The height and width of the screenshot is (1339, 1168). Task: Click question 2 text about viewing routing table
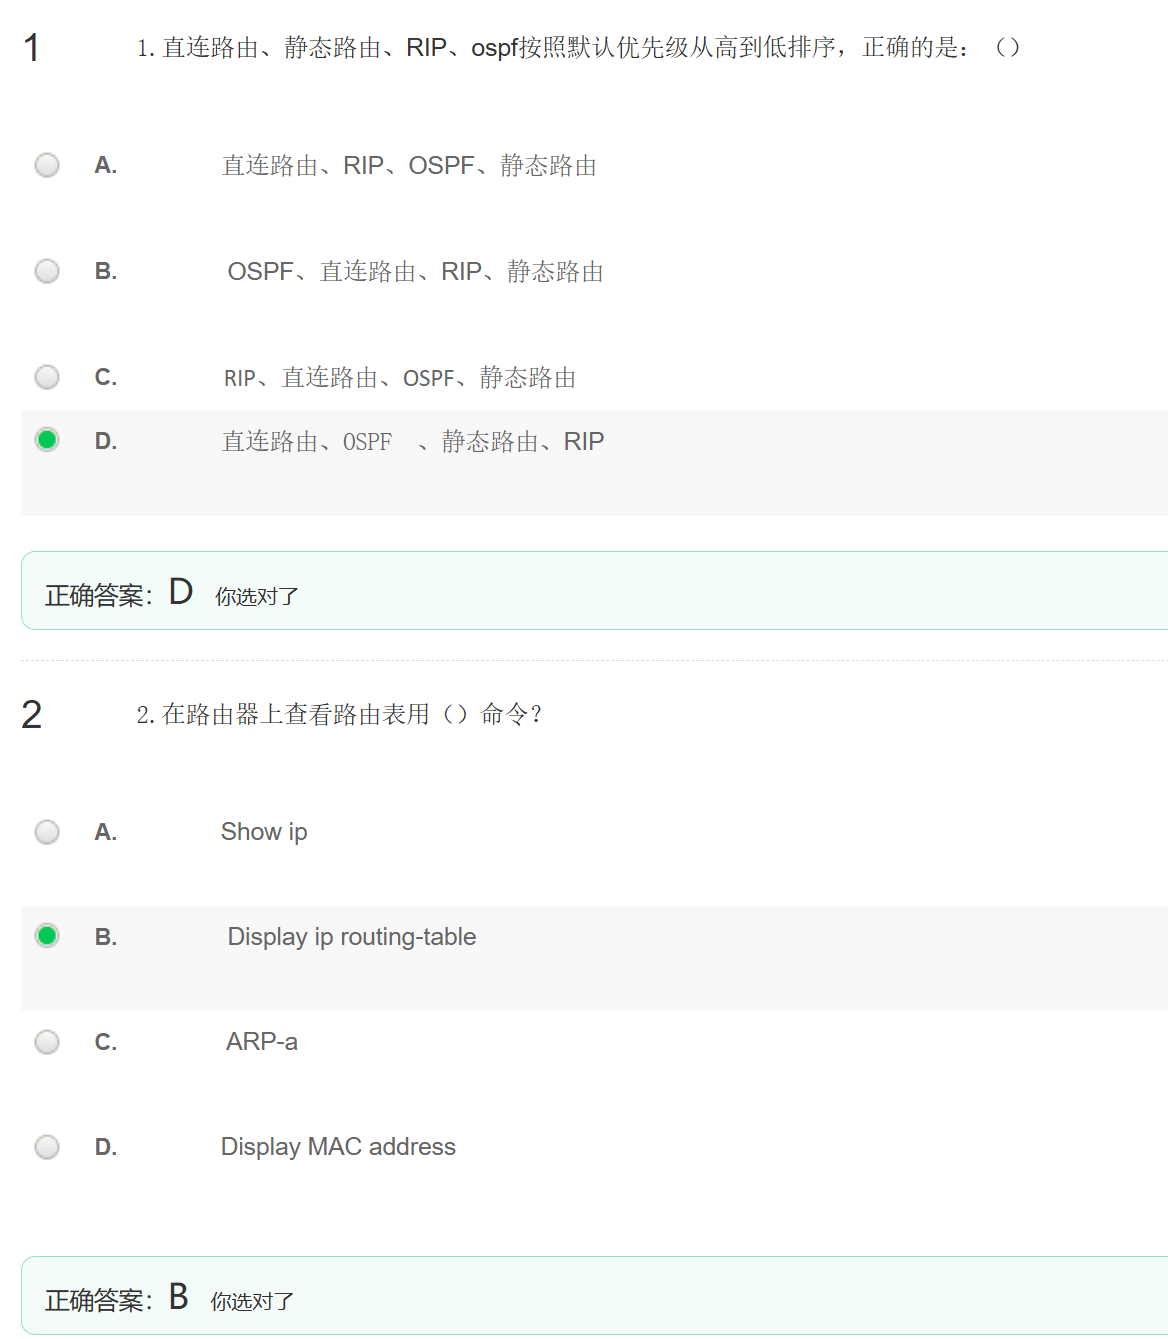[x=339, y=715]
